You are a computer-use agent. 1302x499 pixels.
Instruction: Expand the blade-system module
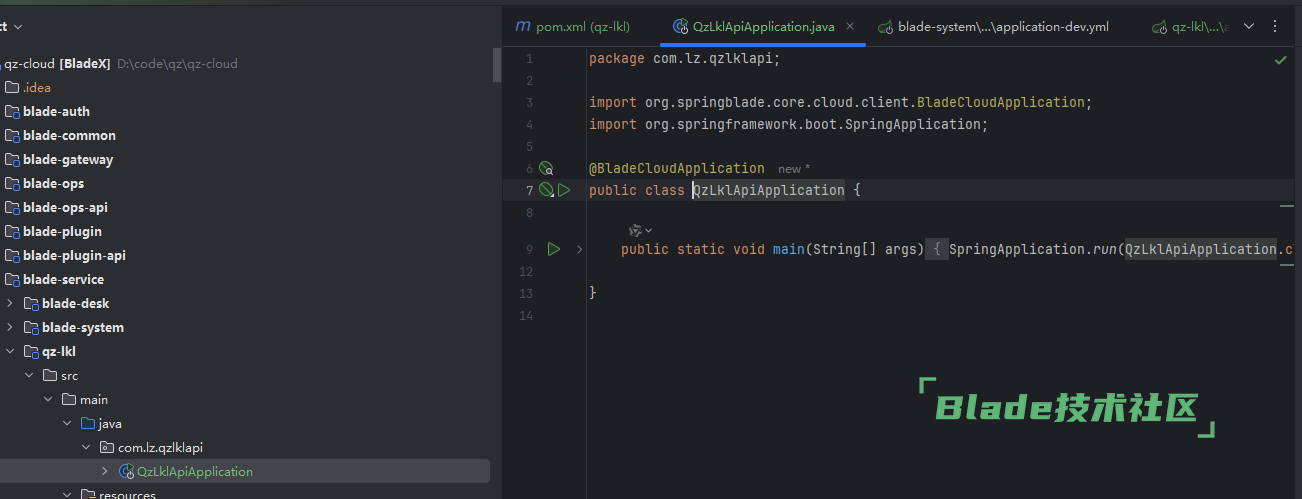[x=10, y=327]
